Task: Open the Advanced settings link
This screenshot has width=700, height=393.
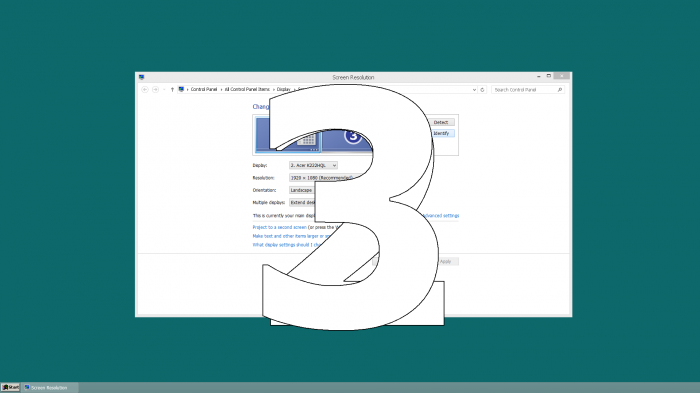Action: pyautogui.click(x=441, y=216)
